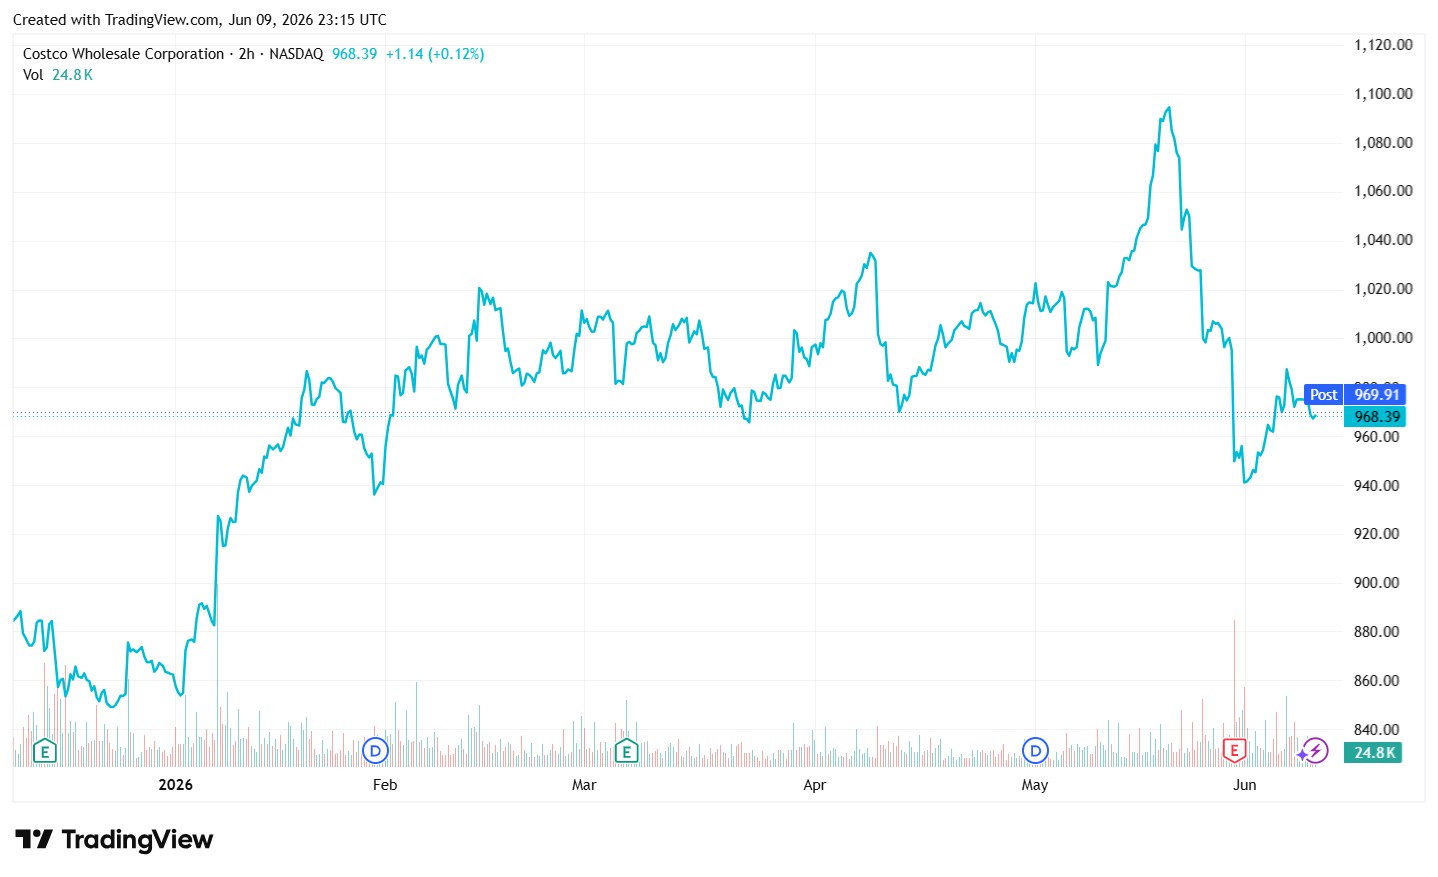This screenshot has height=877, width=1438.
Task: Select the 2h interval in the legend
Action: coord(246,54)
